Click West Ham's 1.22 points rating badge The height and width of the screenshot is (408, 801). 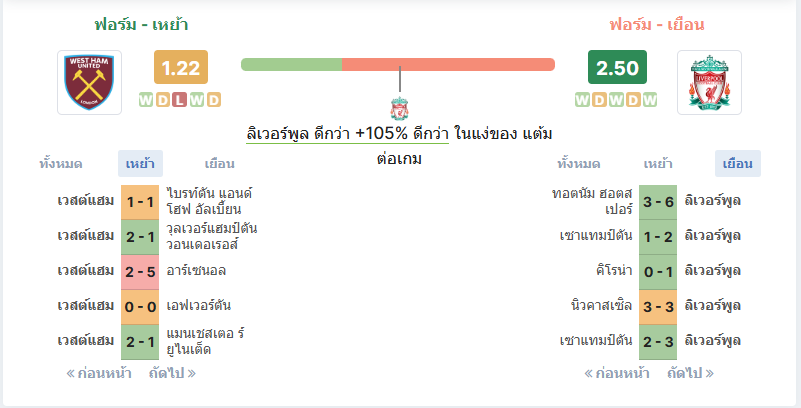tap(181, 67)
